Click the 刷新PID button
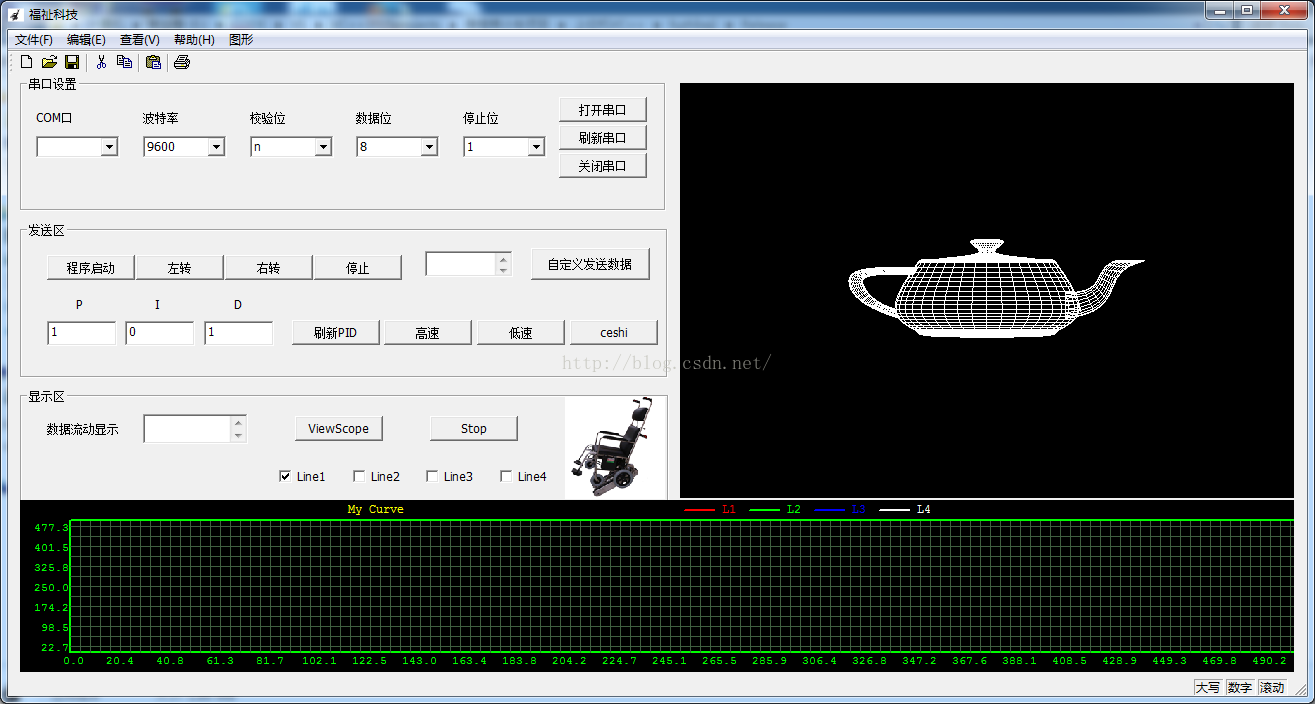Screen dimensions: 1315x704 335,333
